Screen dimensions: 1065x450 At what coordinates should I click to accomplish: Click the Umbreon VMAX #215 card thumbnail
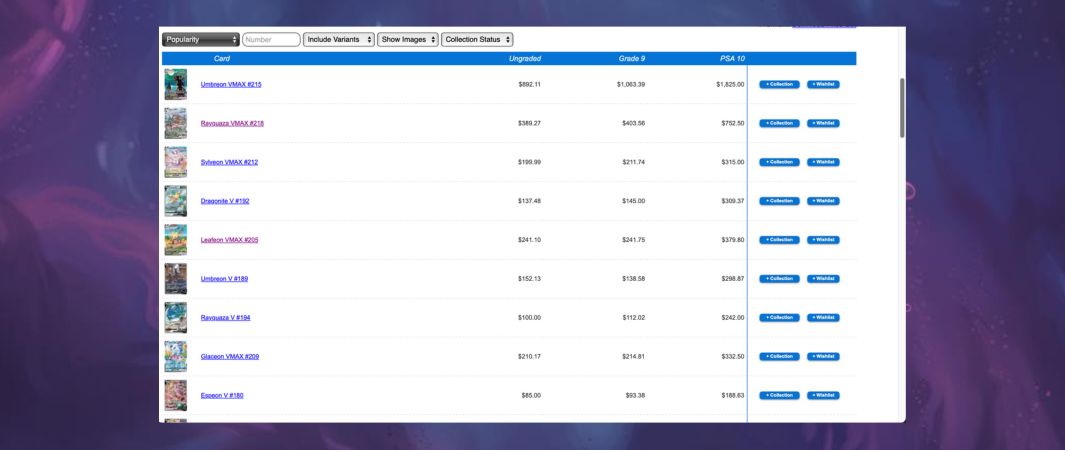click(175, 84)
